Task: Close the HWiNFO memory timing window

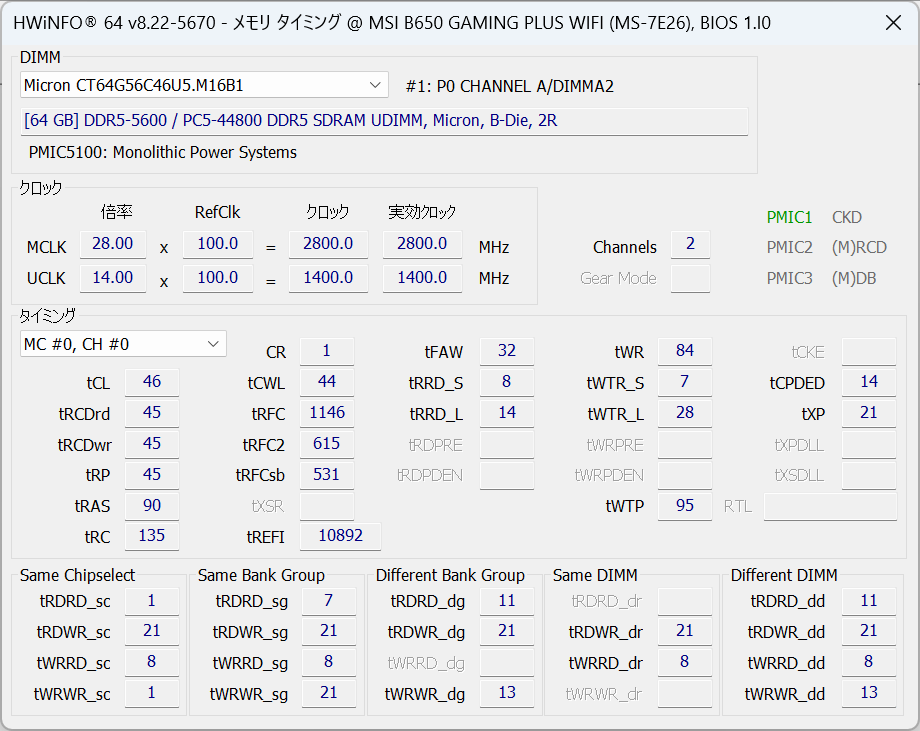Action: coord(893,23)
